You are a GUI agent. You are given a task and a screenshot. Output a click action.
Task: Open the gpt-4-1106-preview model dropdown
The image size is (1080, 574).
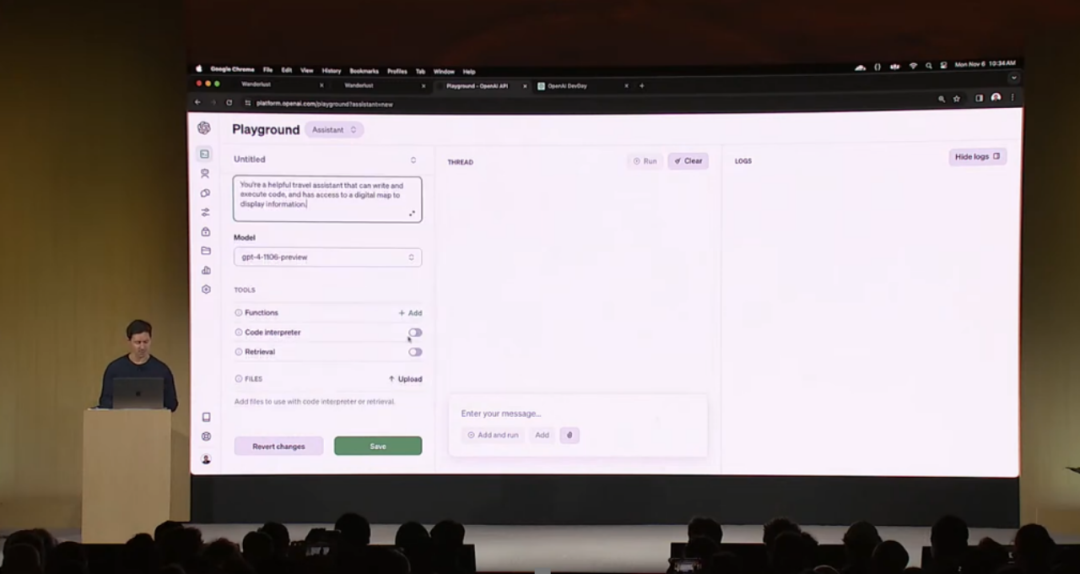327,257
